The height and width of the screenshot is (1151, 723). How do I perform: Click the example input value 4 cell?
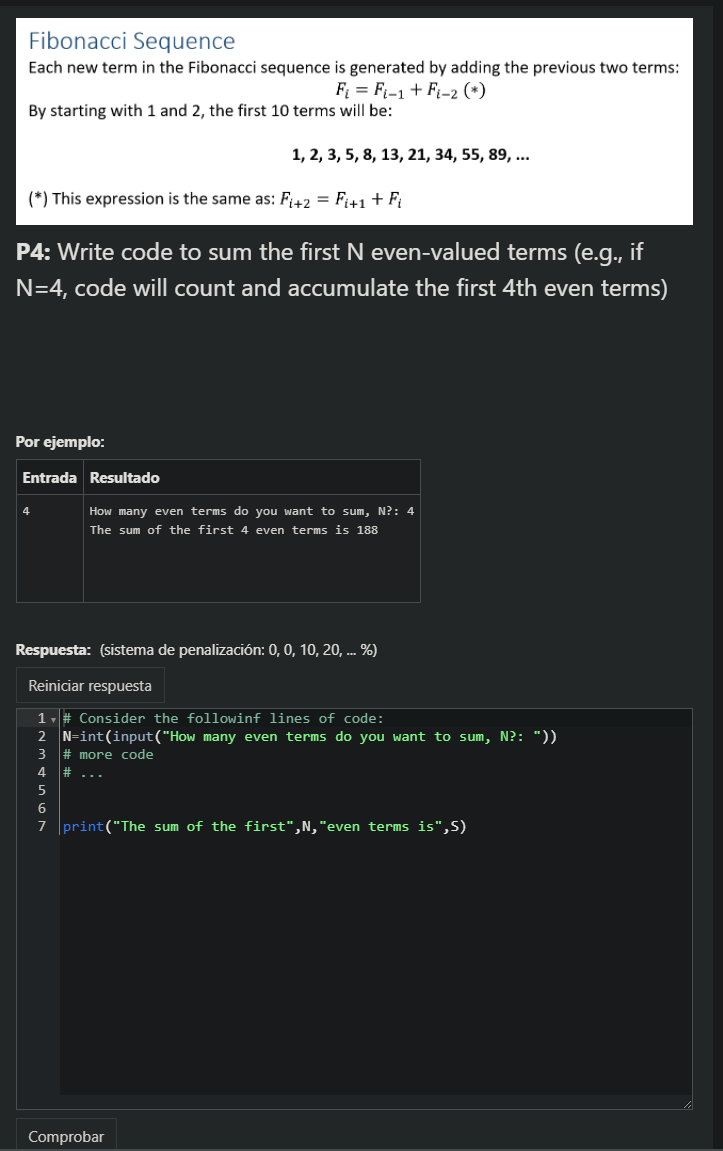coord(50,548)
